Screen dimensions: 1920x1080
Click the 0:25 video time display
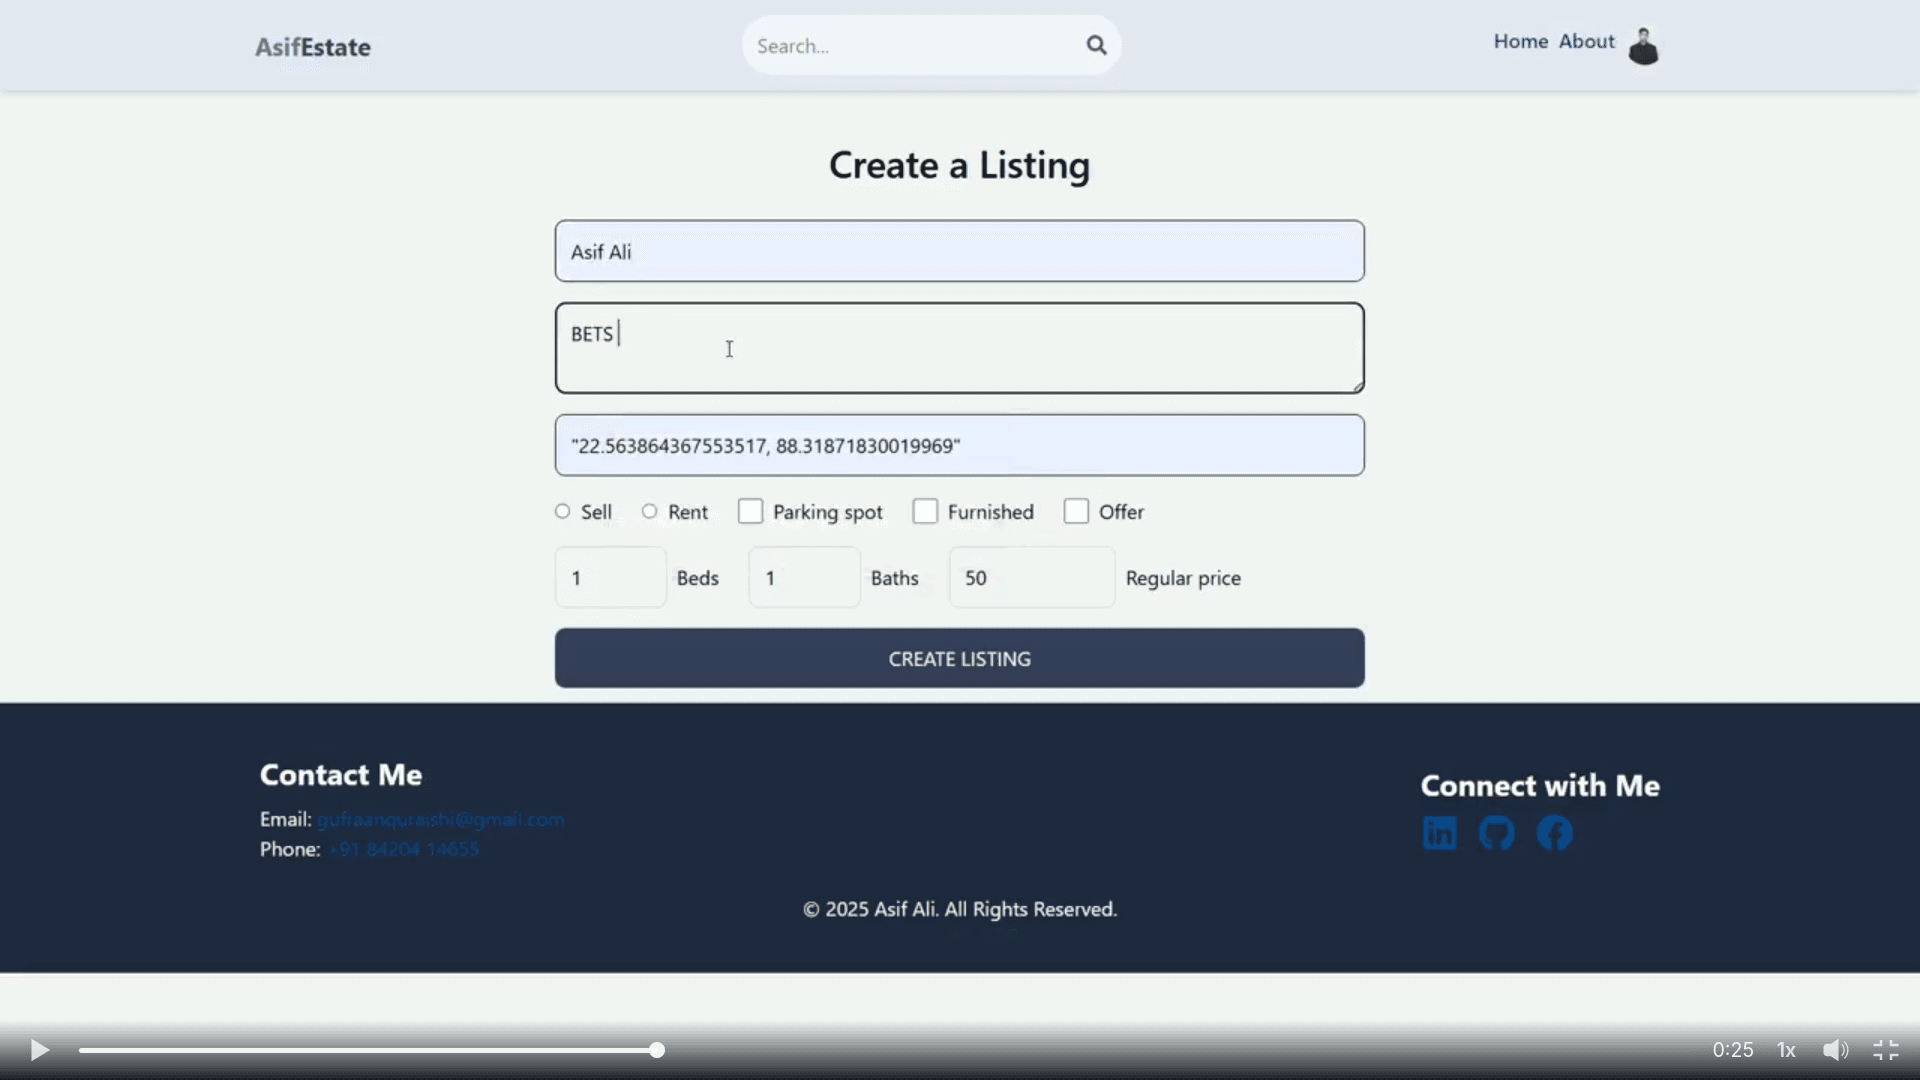pyautogui.click(x=1733, y=1050)
